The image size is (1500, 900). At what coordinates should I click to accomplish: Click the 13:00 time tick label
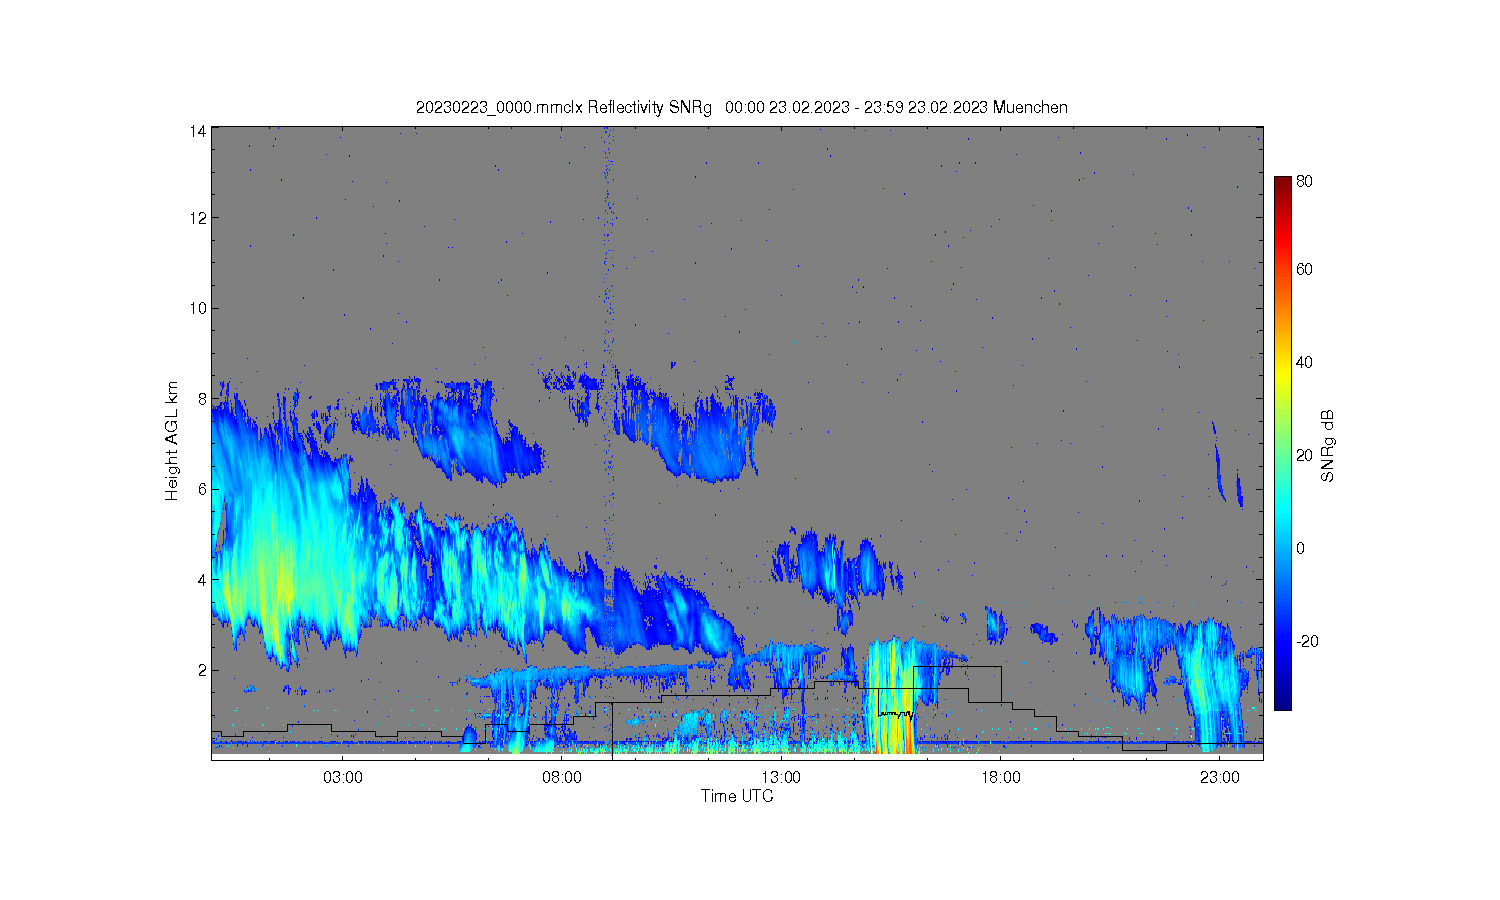781,777
